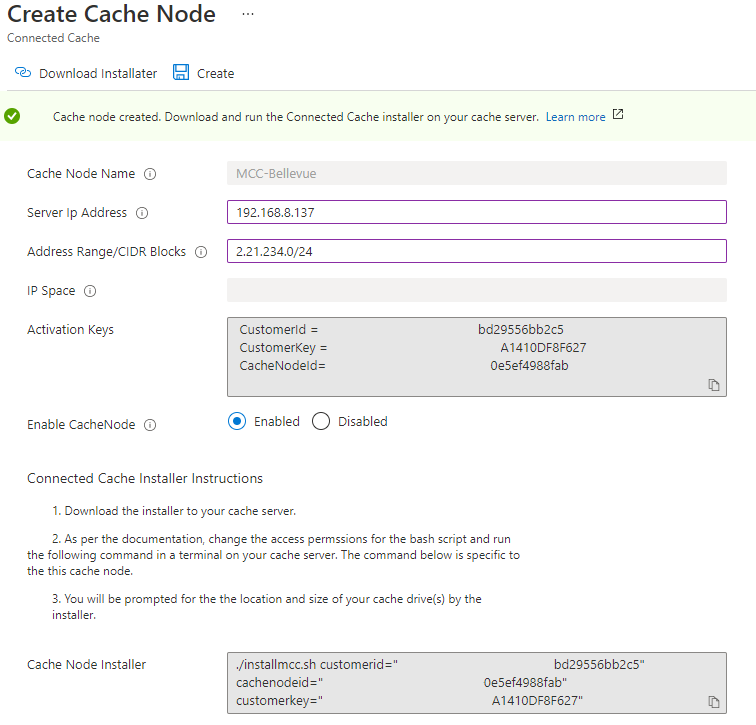This screenshot has width=756, height=725.
Task: Copy the Activation Keys to clipboard
Action: tap(714, 385)
